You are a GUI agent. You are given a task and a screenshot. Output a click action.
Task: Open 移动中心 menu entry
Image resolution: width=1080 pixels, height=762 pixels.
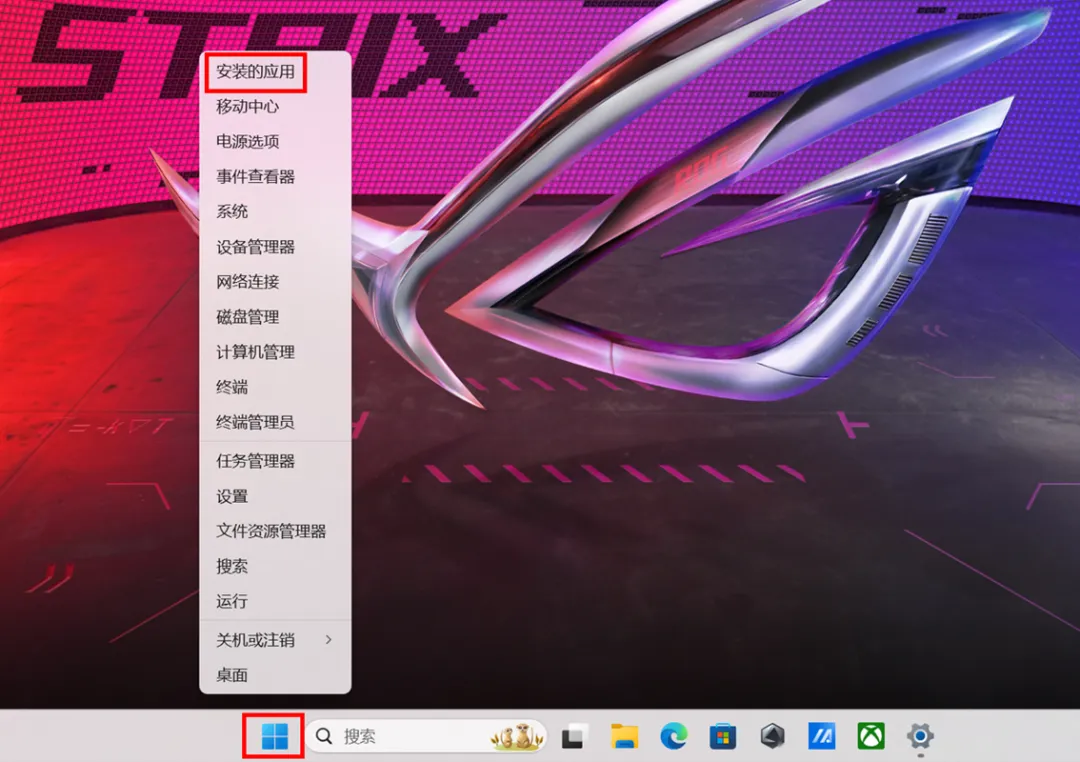pos(275,107)
